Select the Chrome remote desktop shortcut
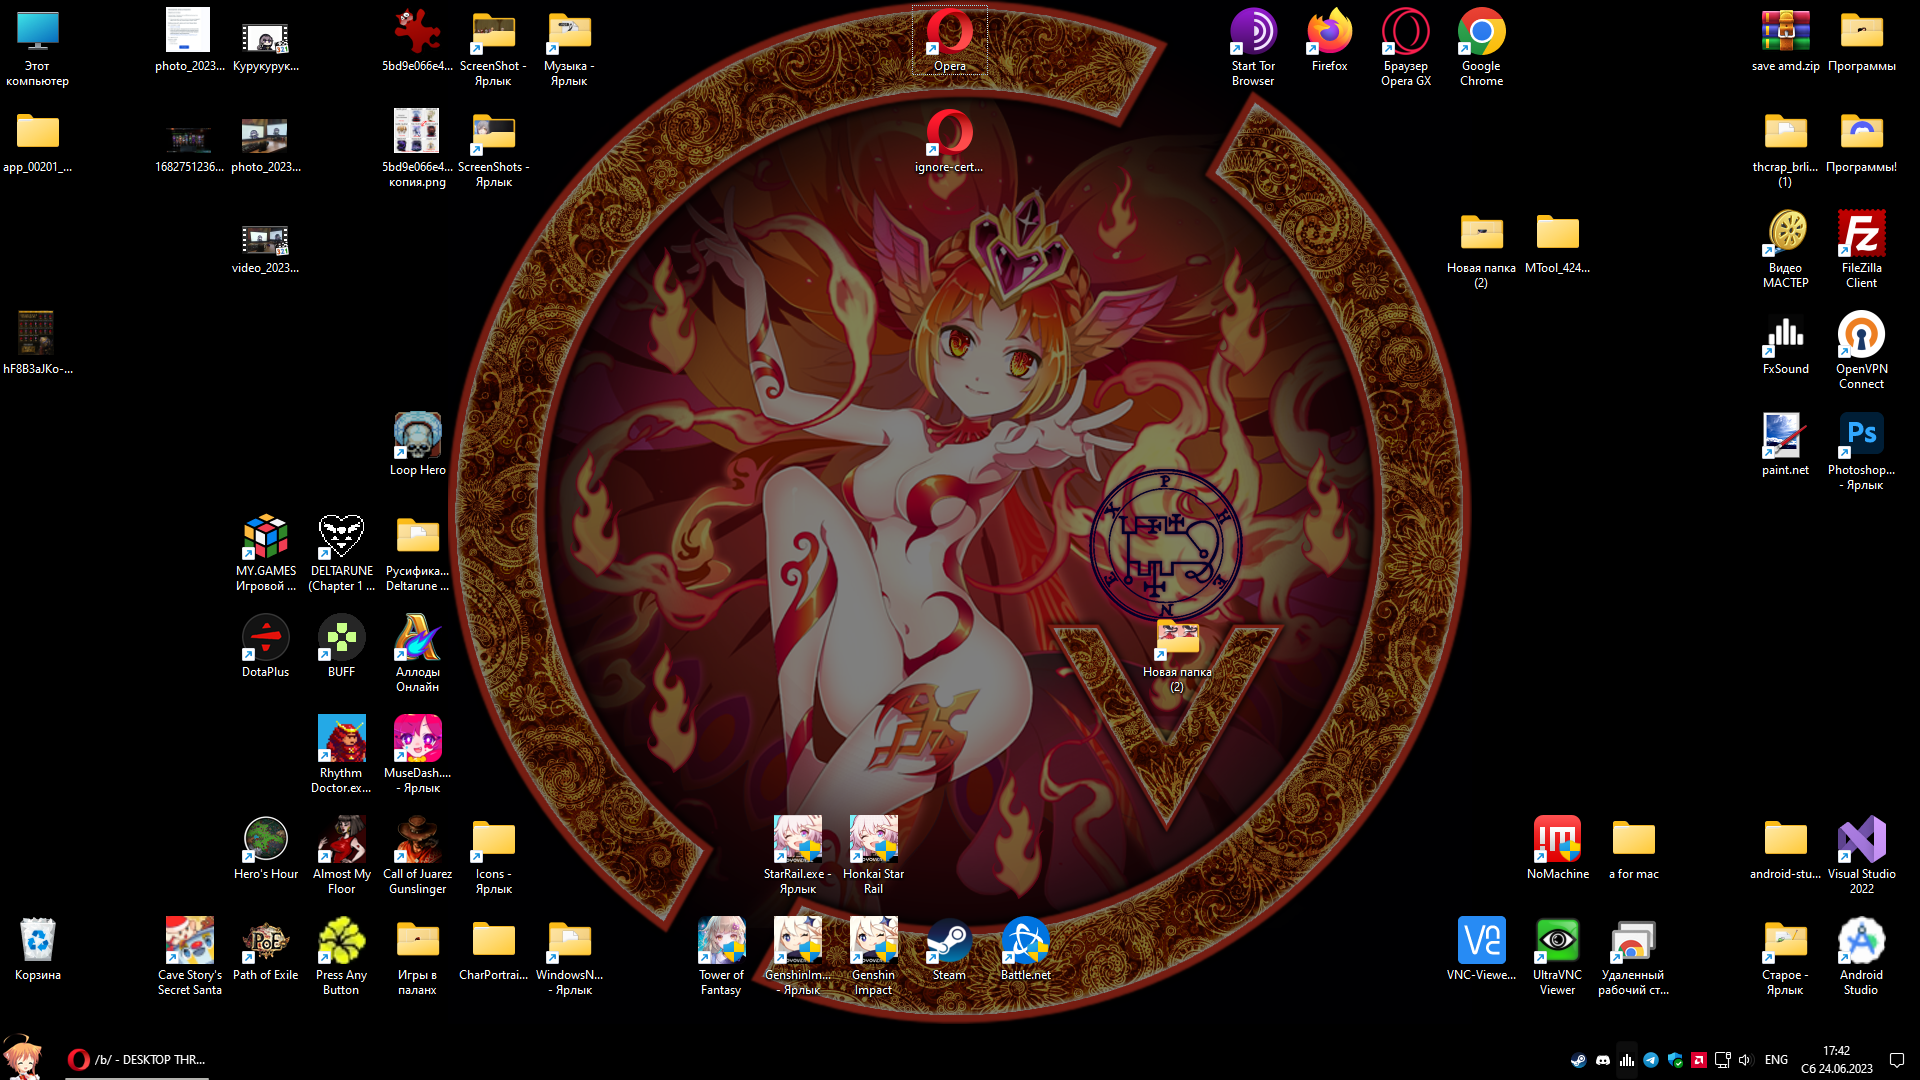The width and height of the screenshot is (1920, 1080). pos(1633,956)
